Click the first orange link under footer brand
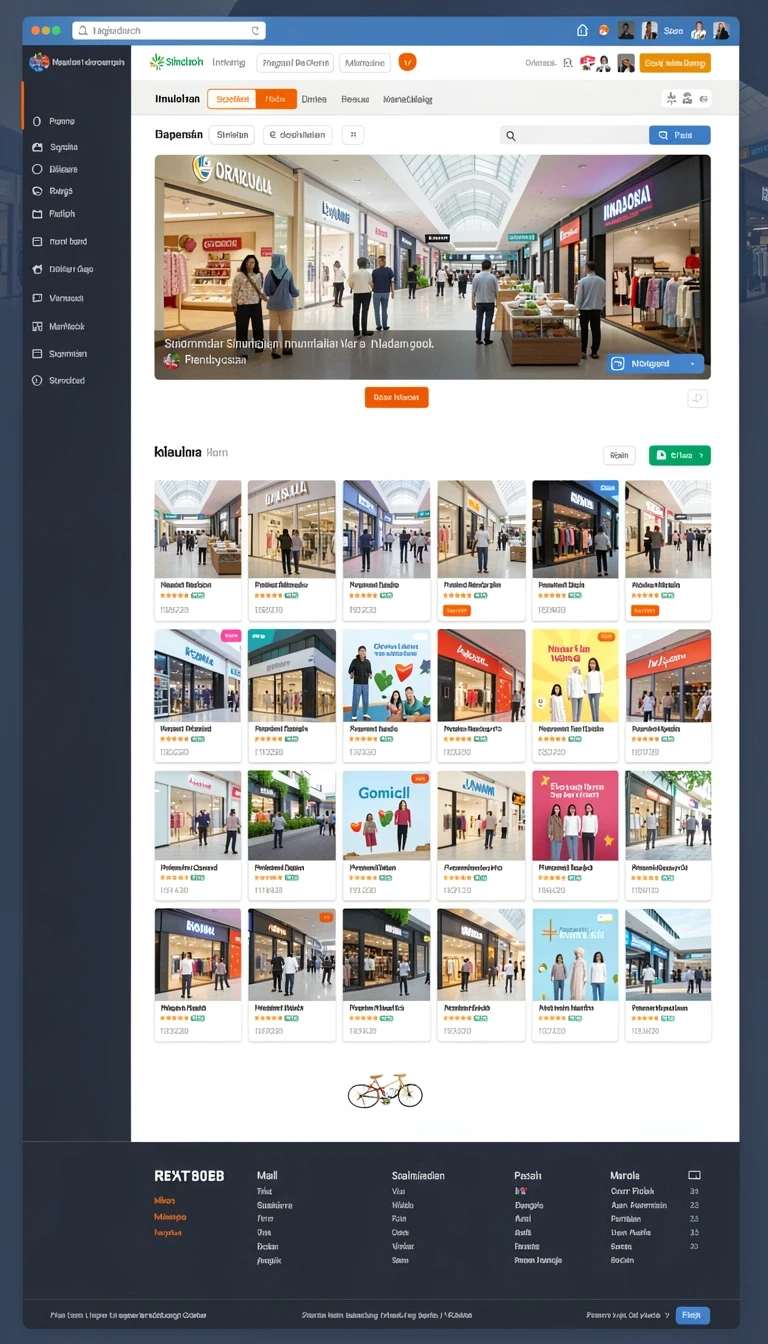The width and height of the screenshot is (768, 1344). point(165,1200)
